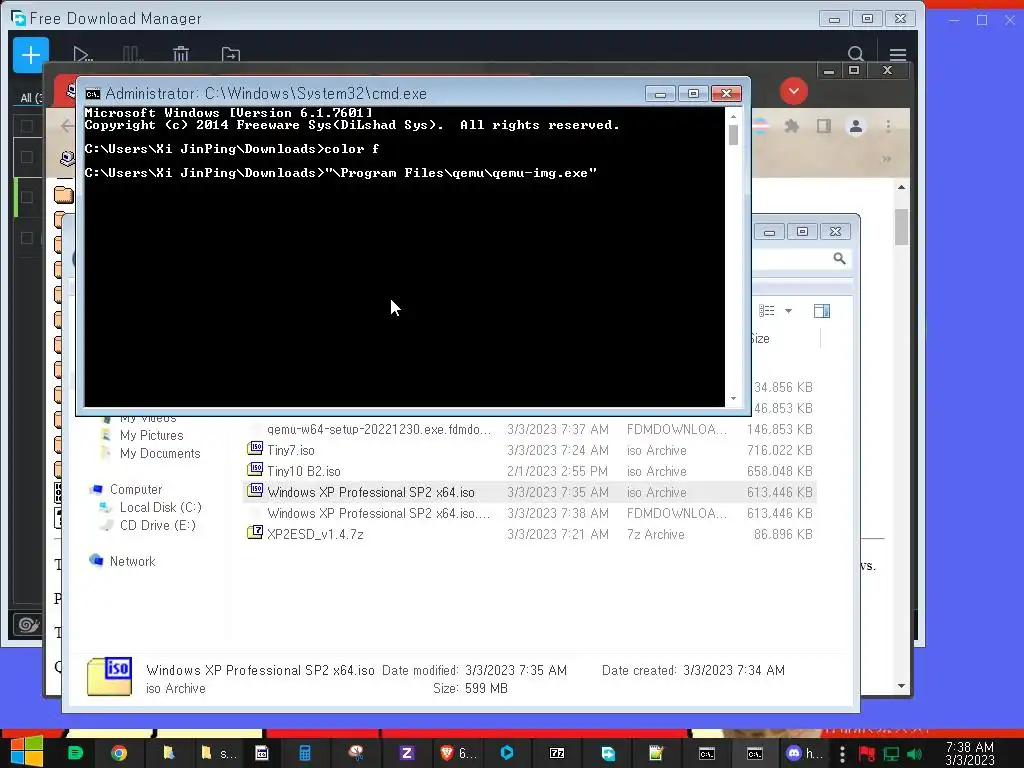Open Brave browser taskbar button

click(459, 753)
